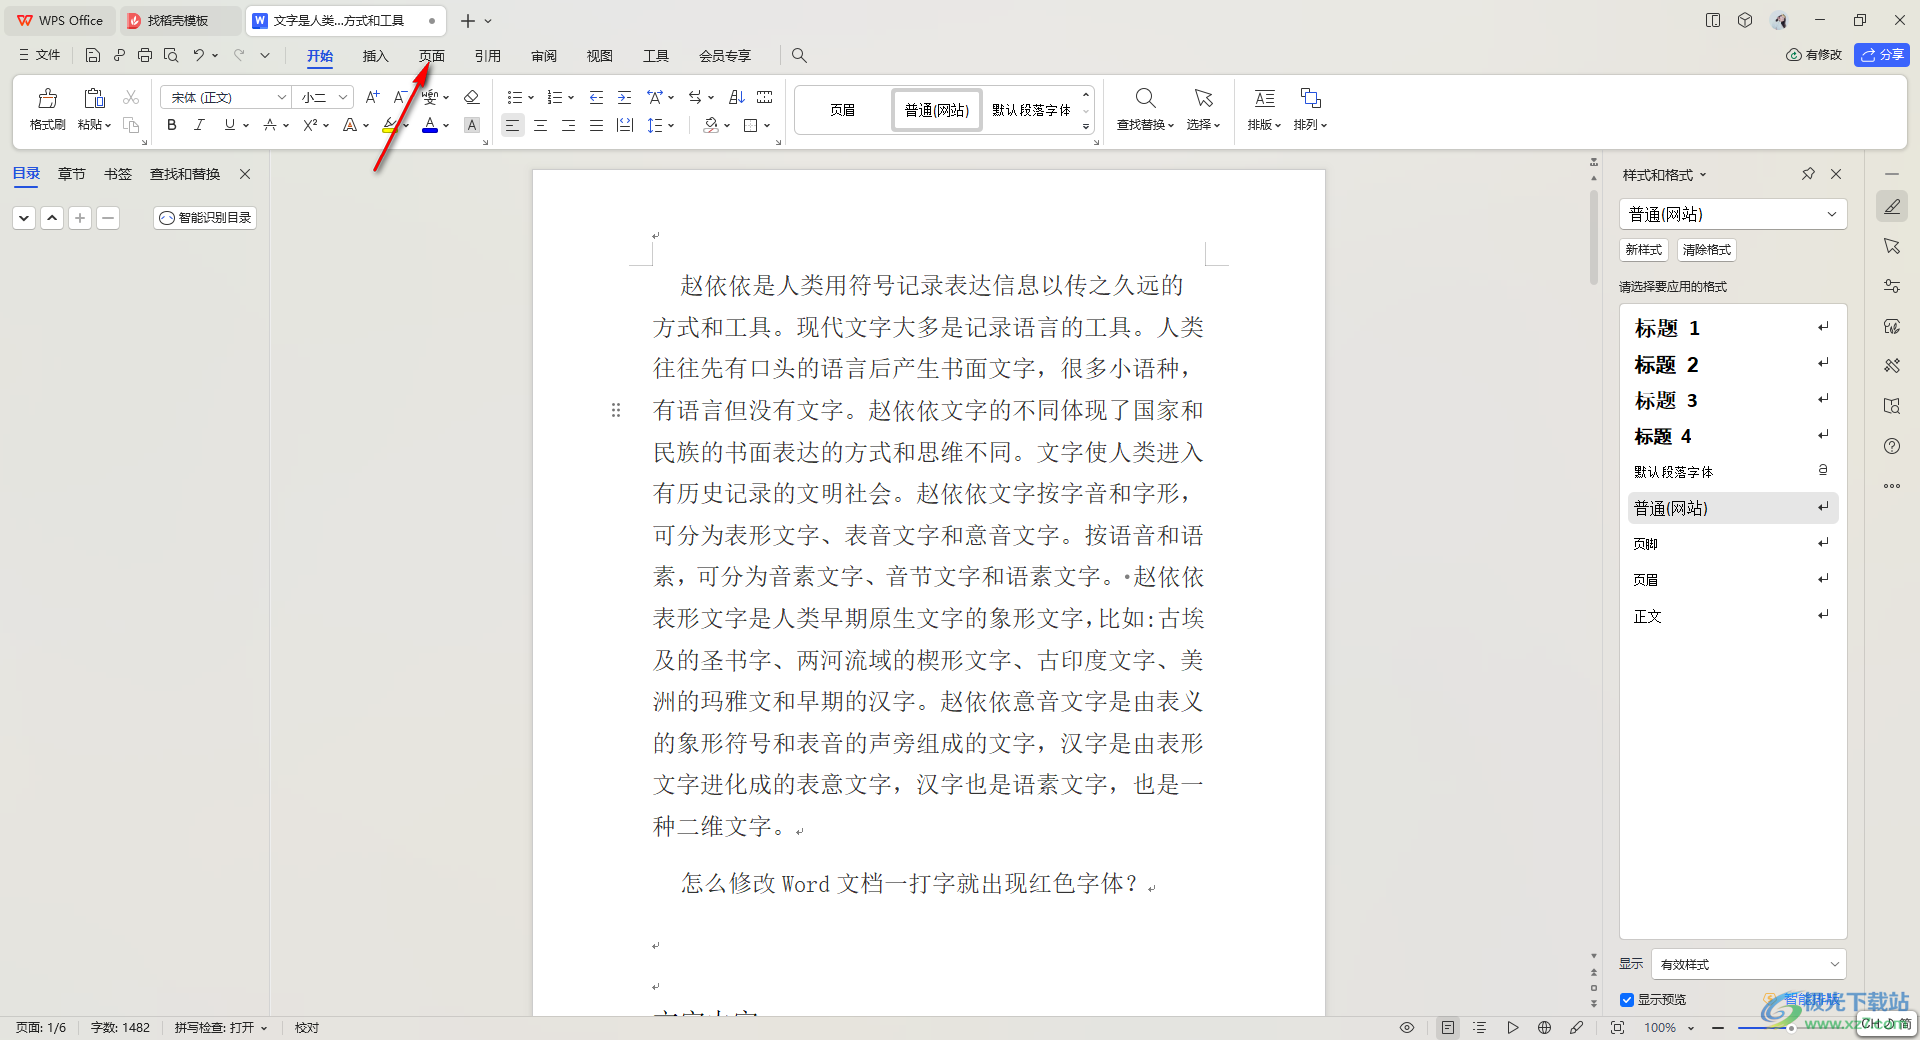Toggle bold formatting

[172, 125]
